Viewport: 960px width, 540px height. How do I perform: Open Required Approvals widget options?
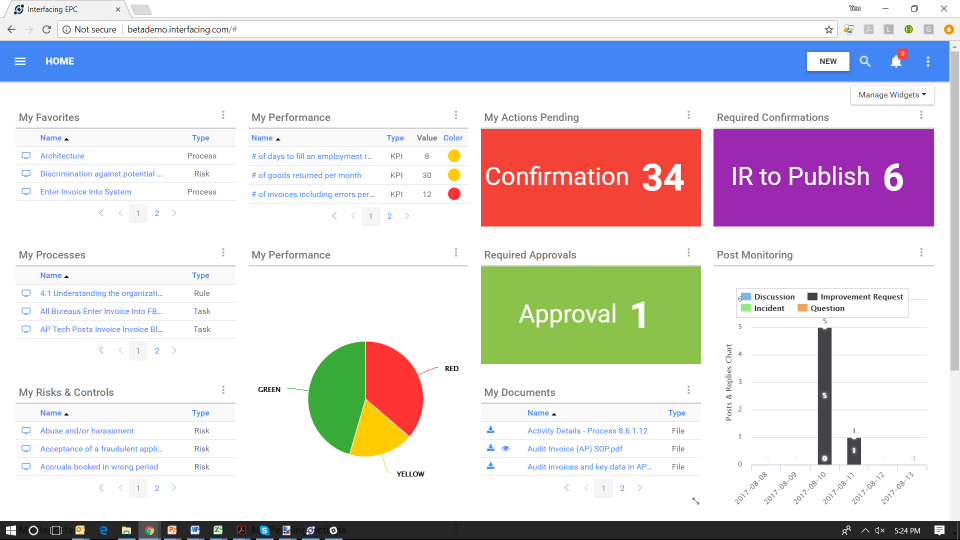click(x=689, y=252)
